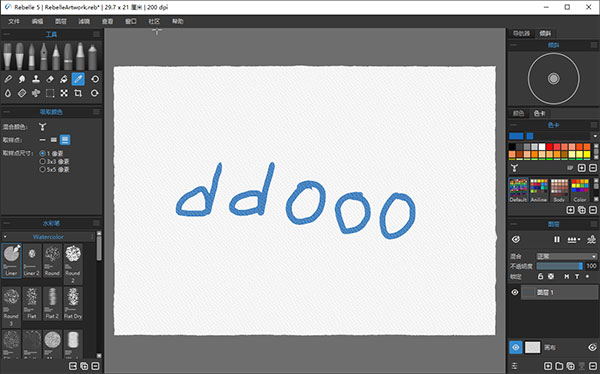This screenshot has height=374, width=600.
Task: Select the rectangular selection tool
Action: (x=50, y=93)
